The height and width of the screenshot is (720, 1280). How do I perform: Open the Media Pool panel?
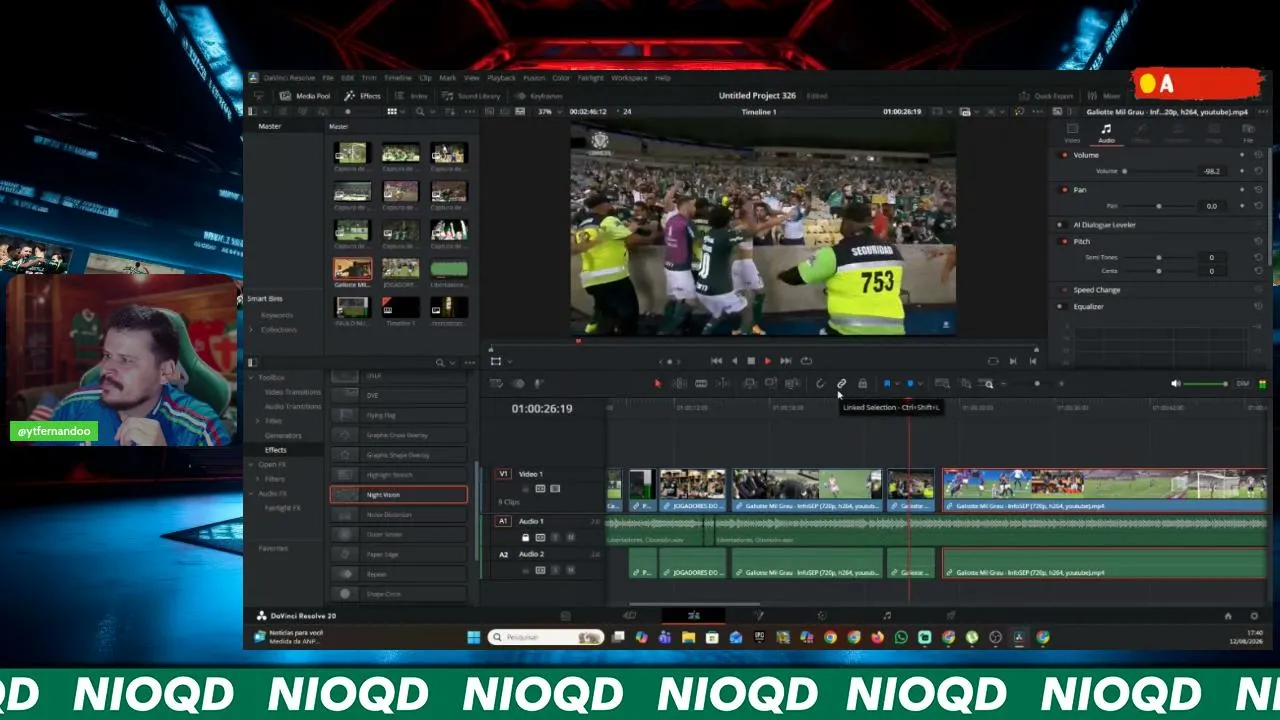pos(304,96)
